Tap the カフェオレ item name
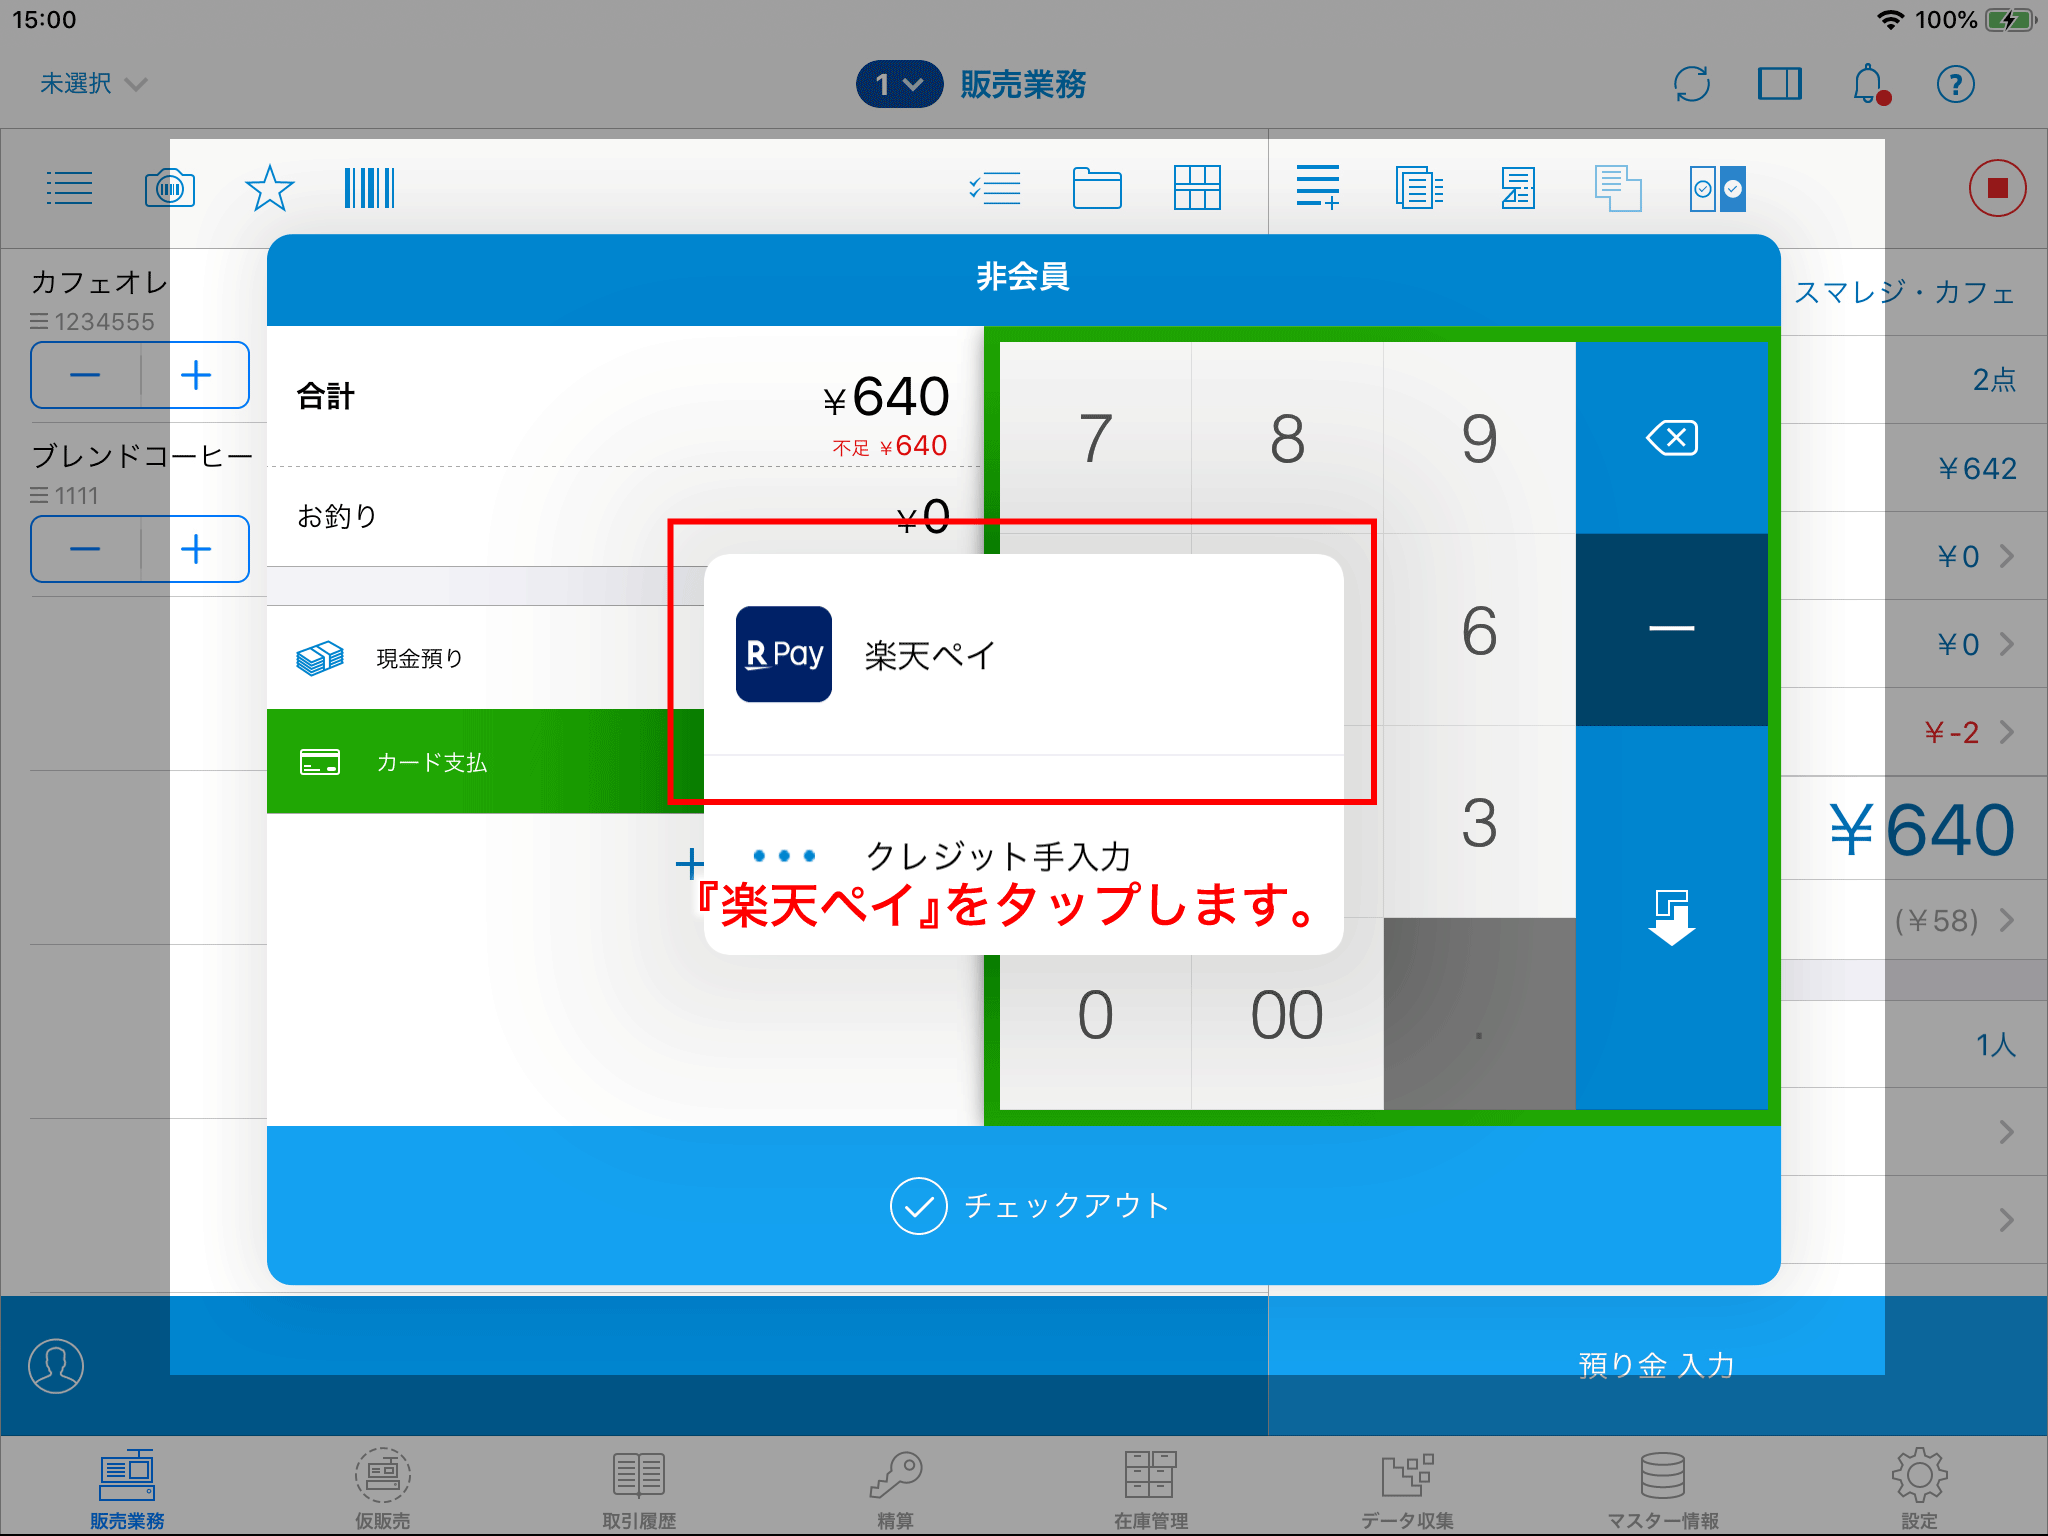The image size is (2048, 1536). click(x=99, y=283)
